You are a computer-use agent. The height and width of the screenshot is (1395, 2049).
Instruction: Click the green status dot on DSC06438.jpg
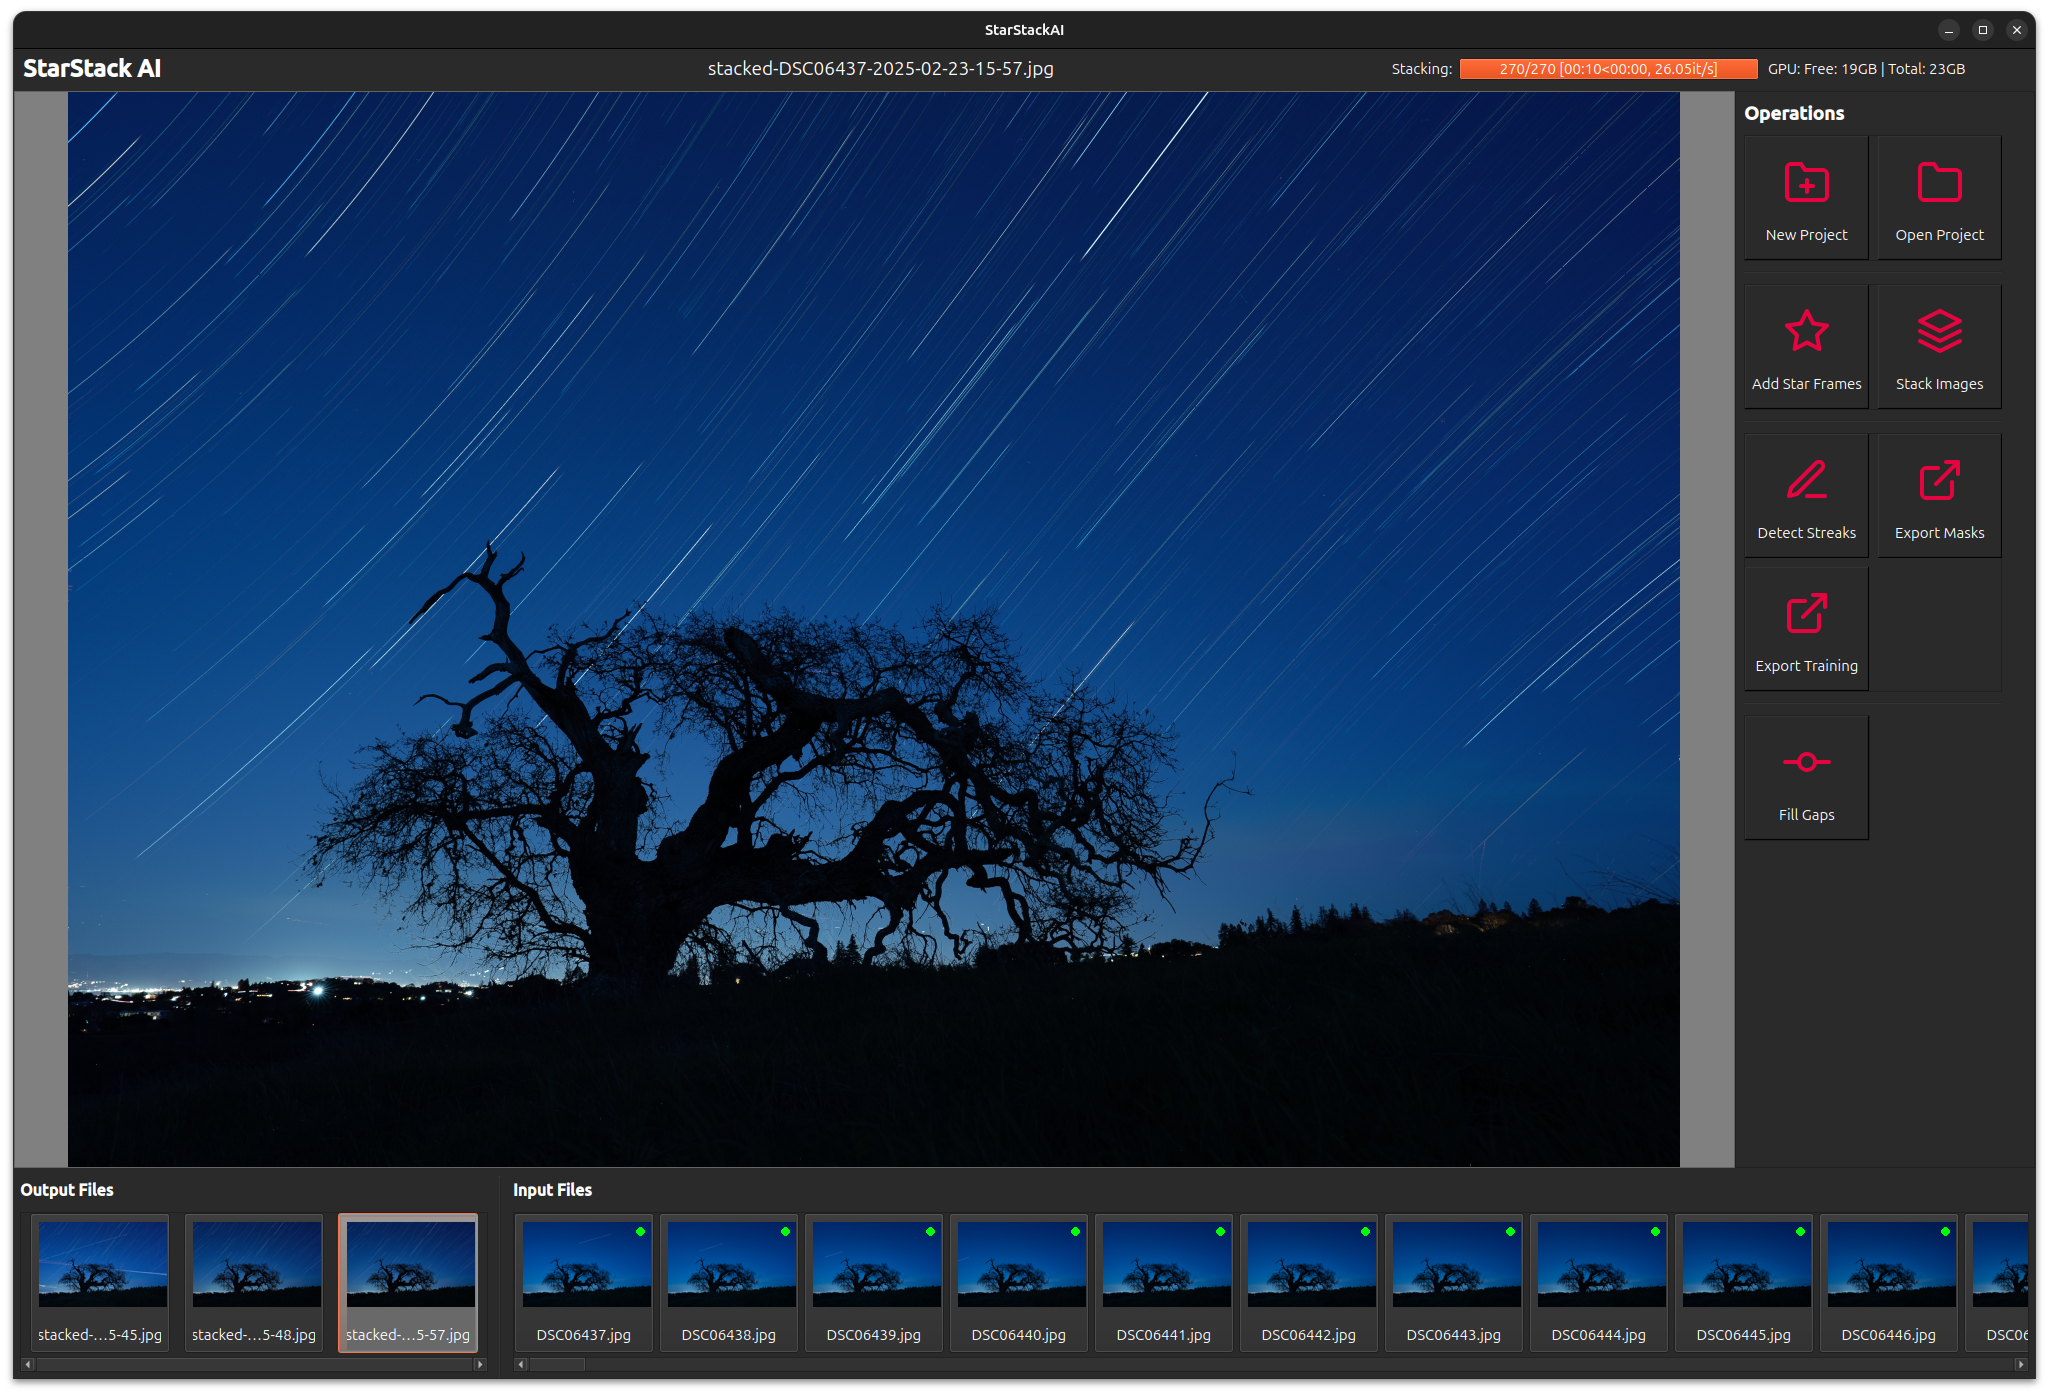(786, 1232)
